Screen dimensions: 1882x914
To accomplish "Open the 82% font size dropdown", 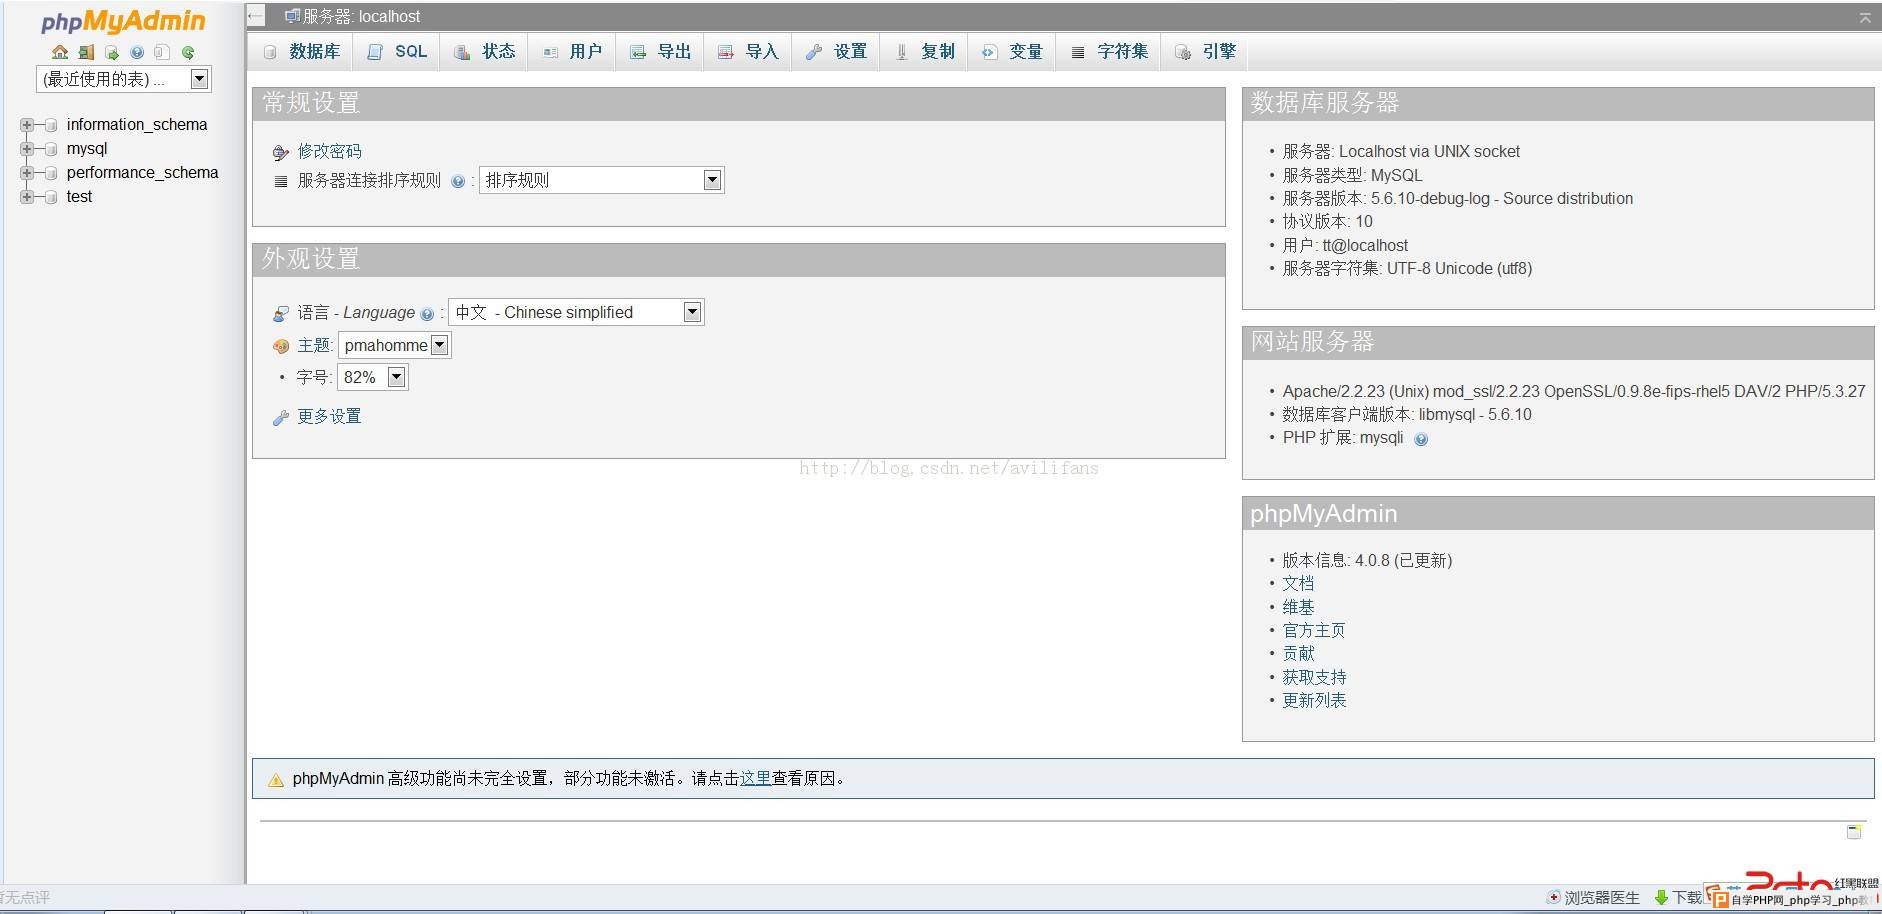I will coord(373,377).
